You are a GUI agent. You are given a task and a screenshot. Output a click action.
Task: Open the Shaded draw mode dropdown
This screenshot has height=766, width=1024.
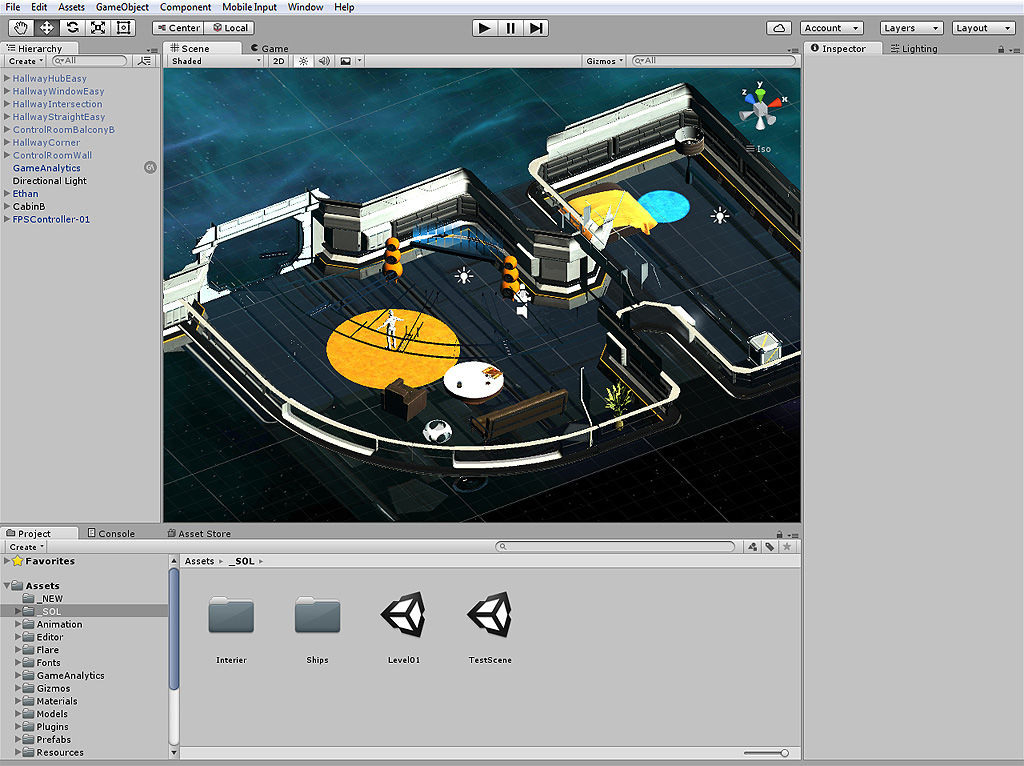[x=215, y=61]
